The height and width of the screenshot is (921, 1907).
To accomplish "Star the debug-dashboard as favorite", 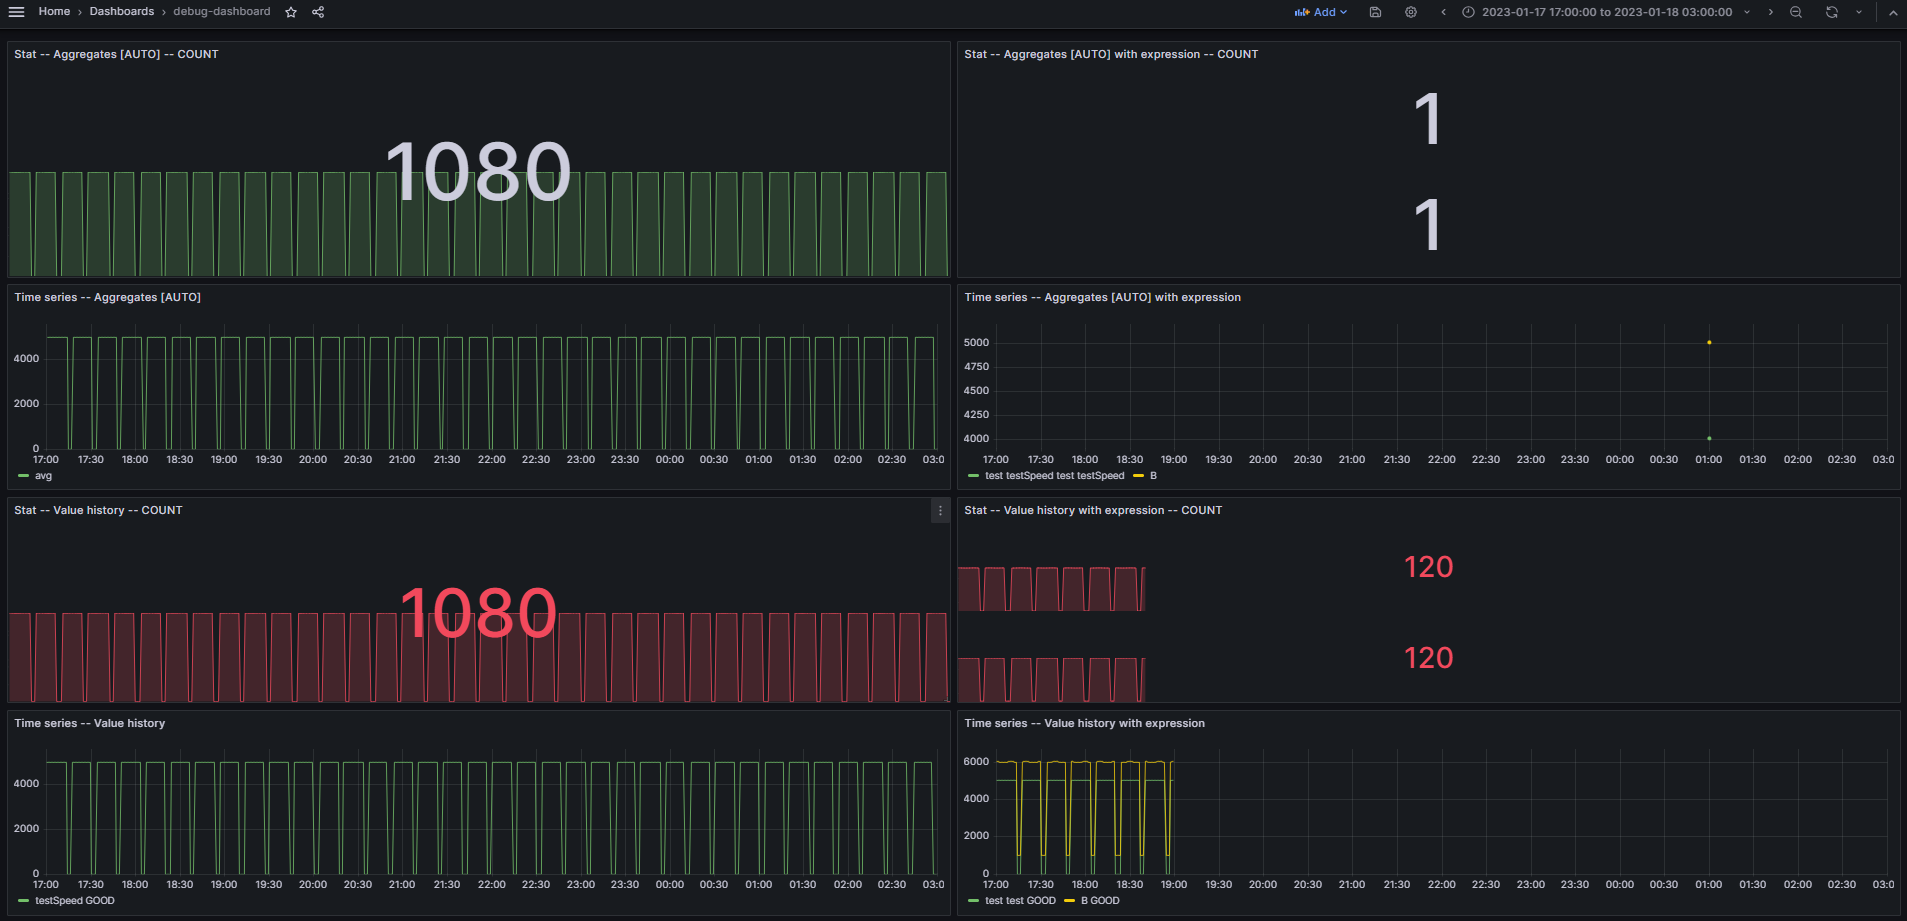I will 290,12.
